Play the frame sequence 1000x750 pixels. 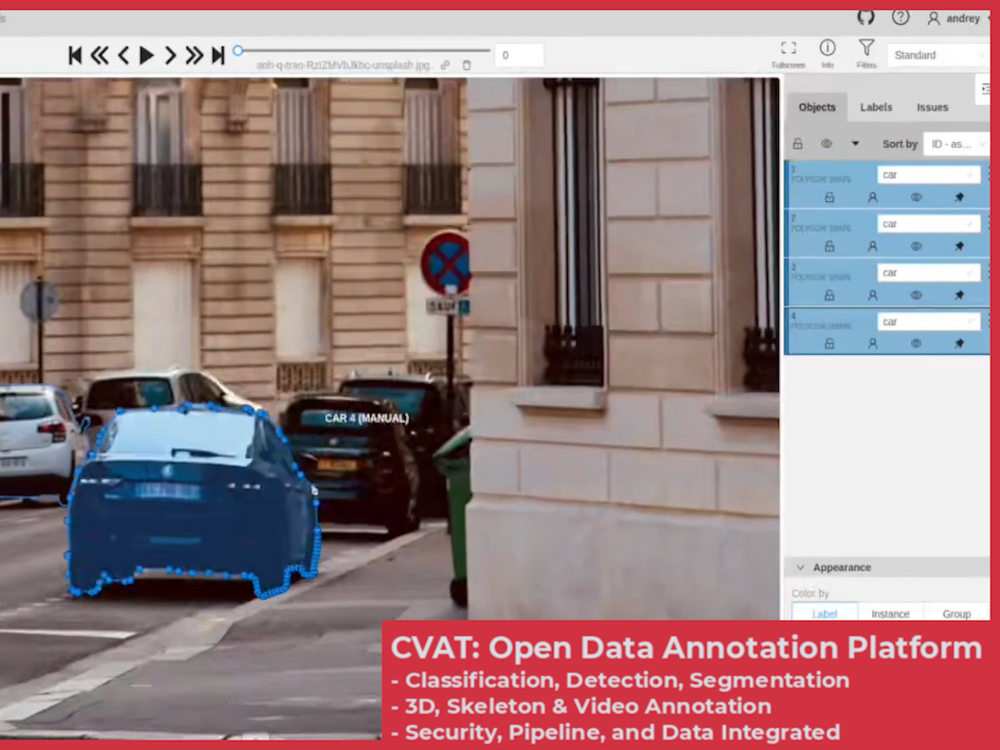147,55
